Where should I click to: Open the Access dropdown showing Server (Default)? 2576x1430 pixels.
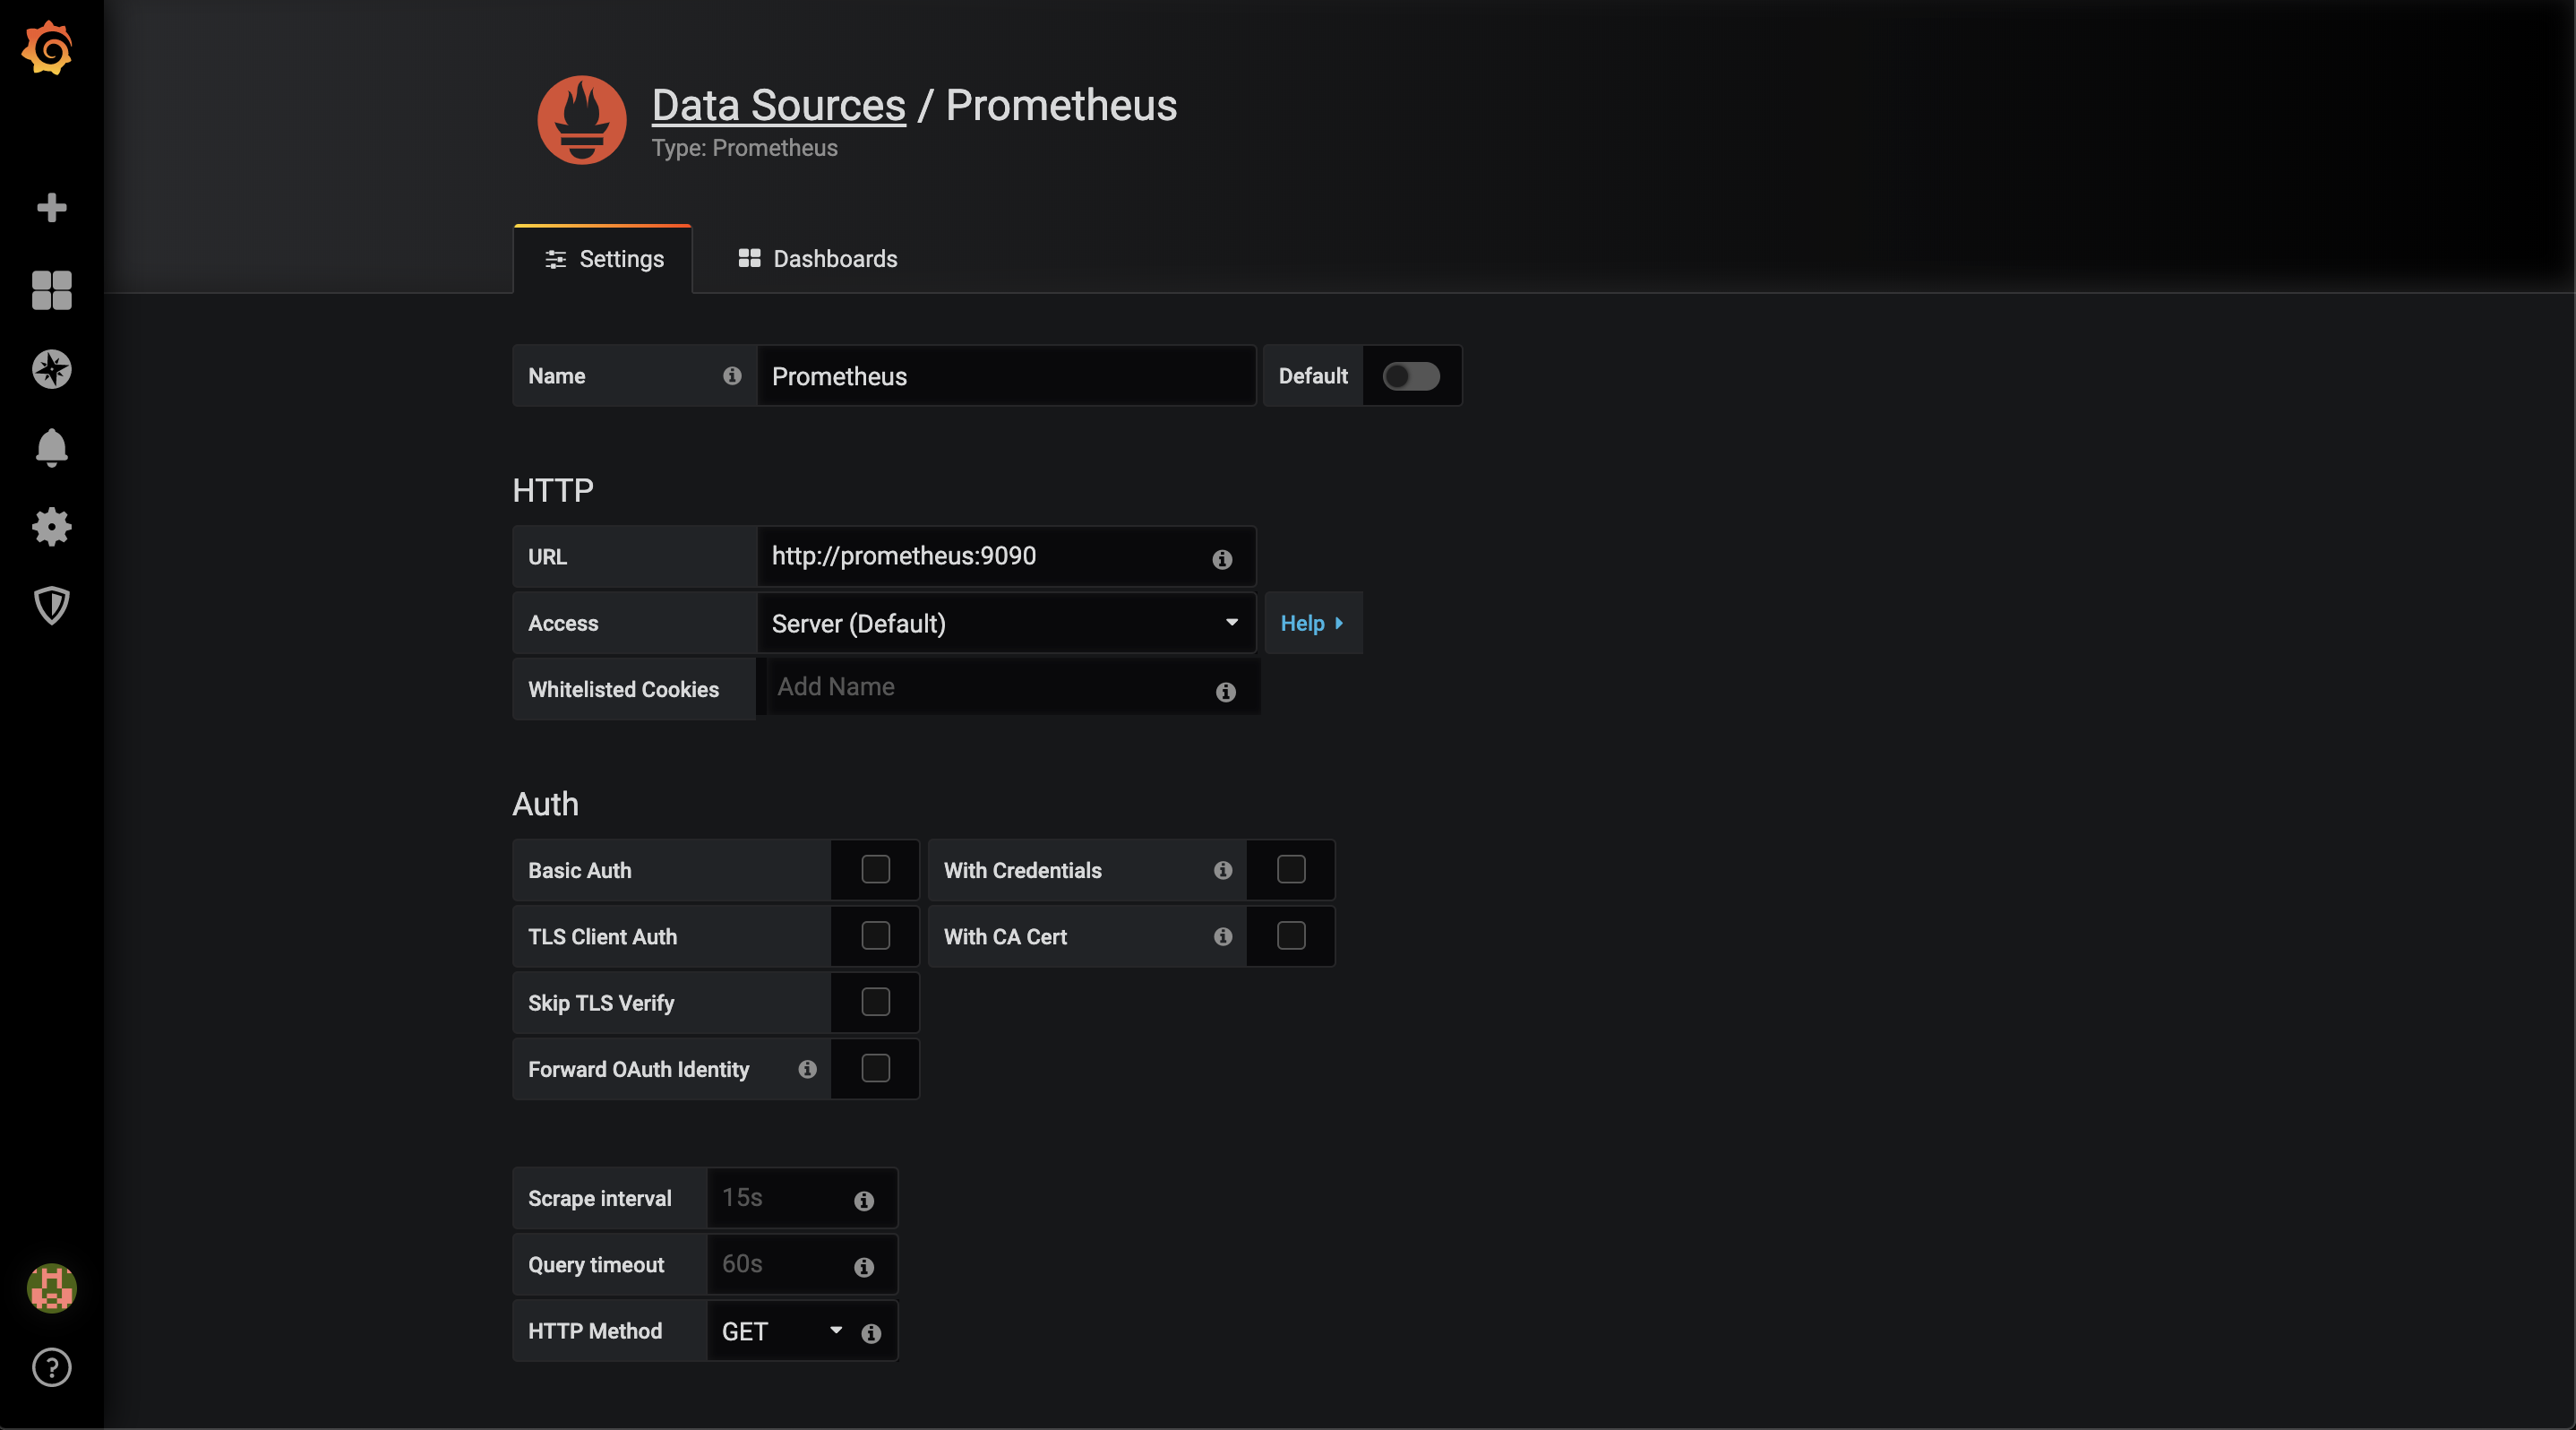1006,623
